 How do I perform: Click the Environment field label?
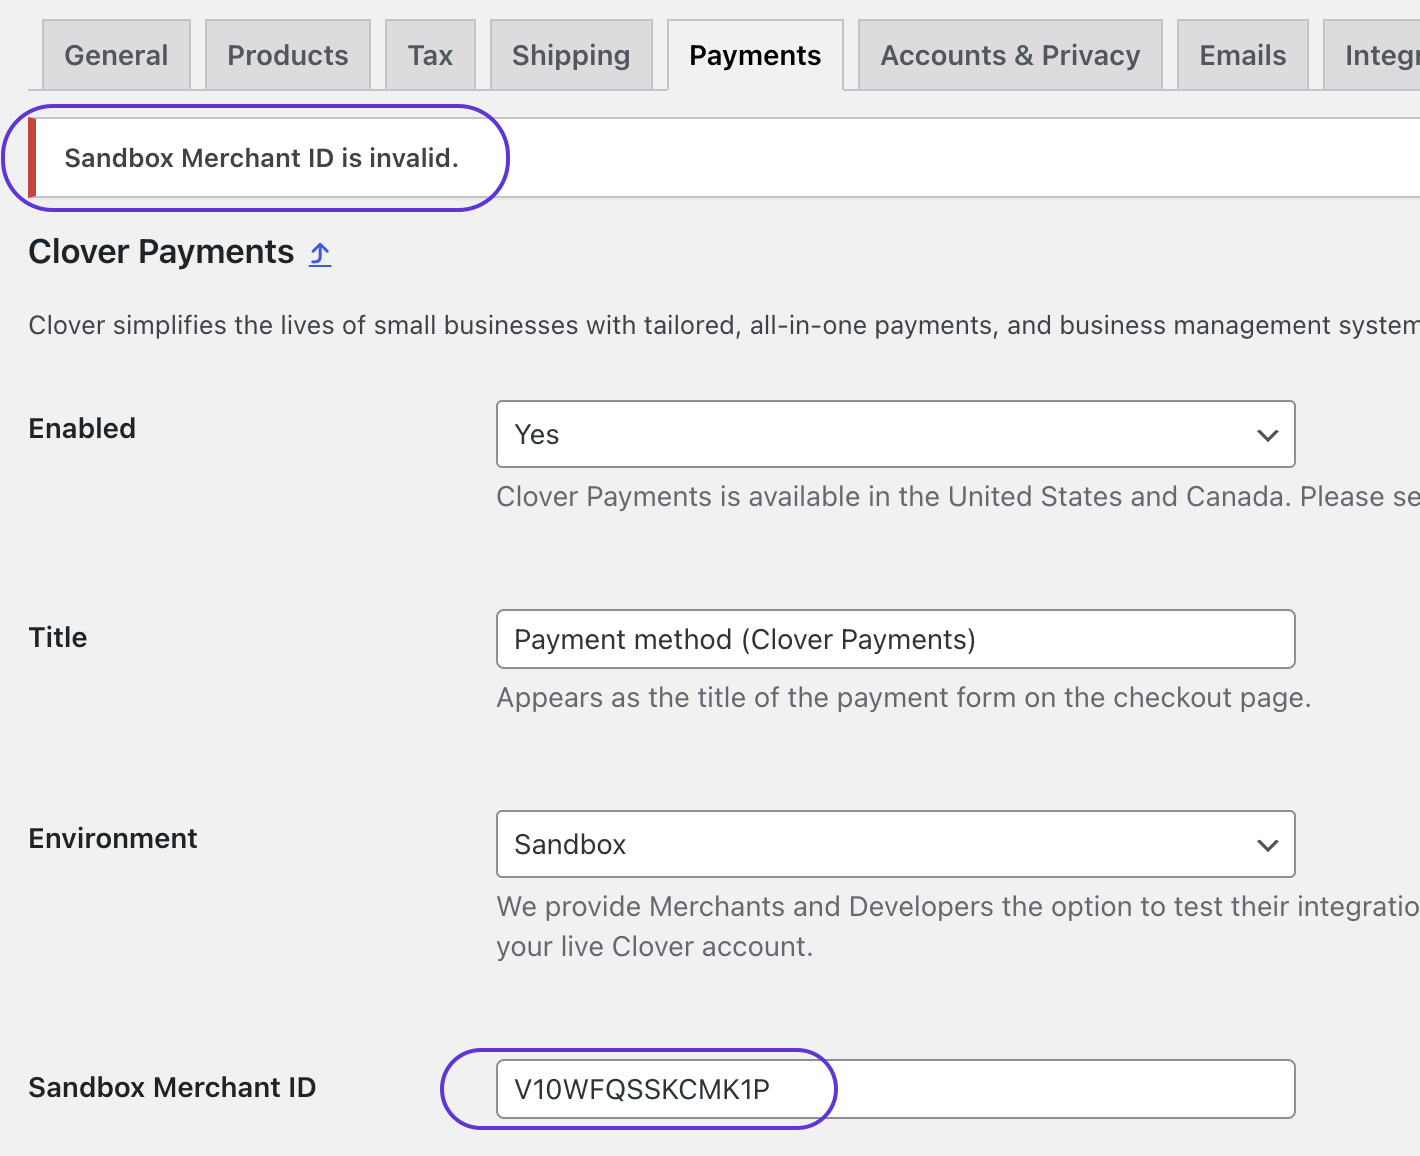pyautogui.click(x=113, y=838)
